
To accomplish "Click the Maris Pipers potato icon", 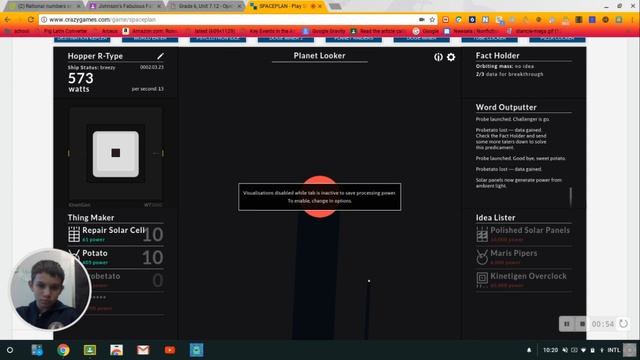I will click(482, 257).
